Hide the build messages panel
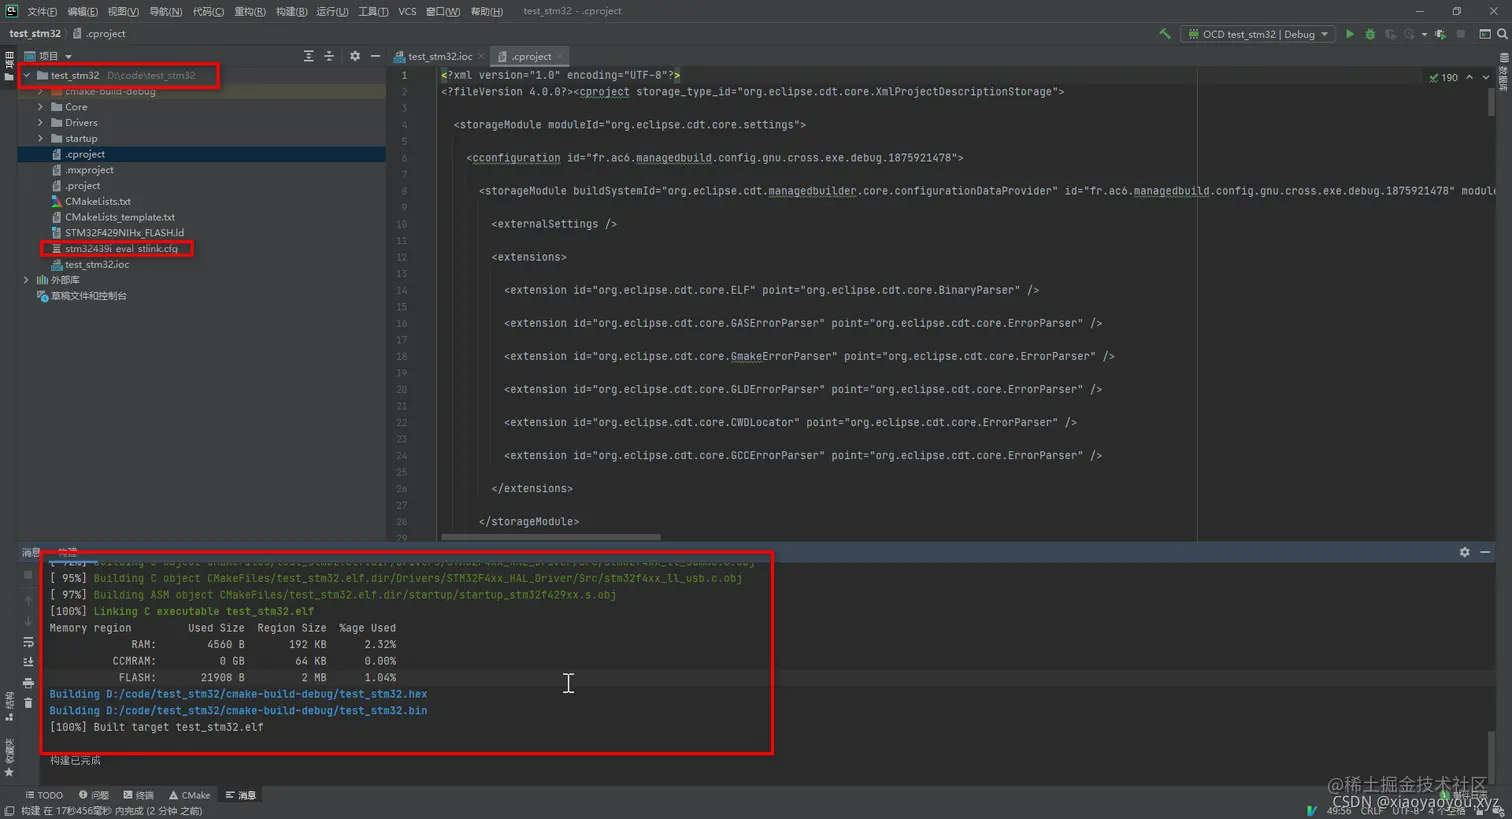This screenshot has width=1512, height=819. point(1485,552)
